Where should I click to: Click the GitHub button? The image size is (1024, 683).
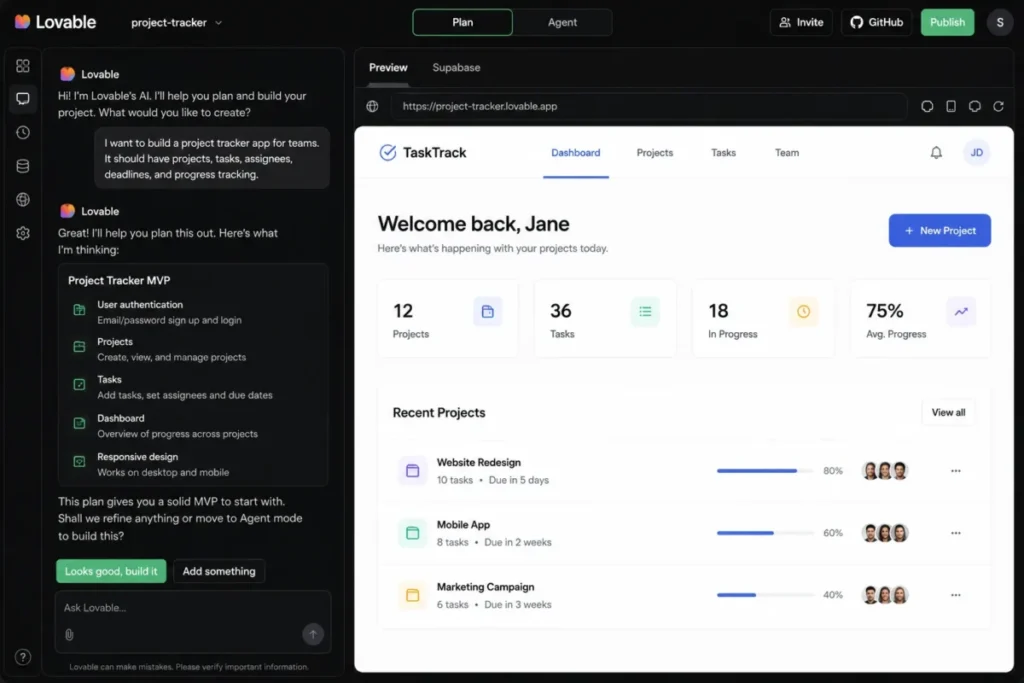pyautogui.click(x=876, y=22)
